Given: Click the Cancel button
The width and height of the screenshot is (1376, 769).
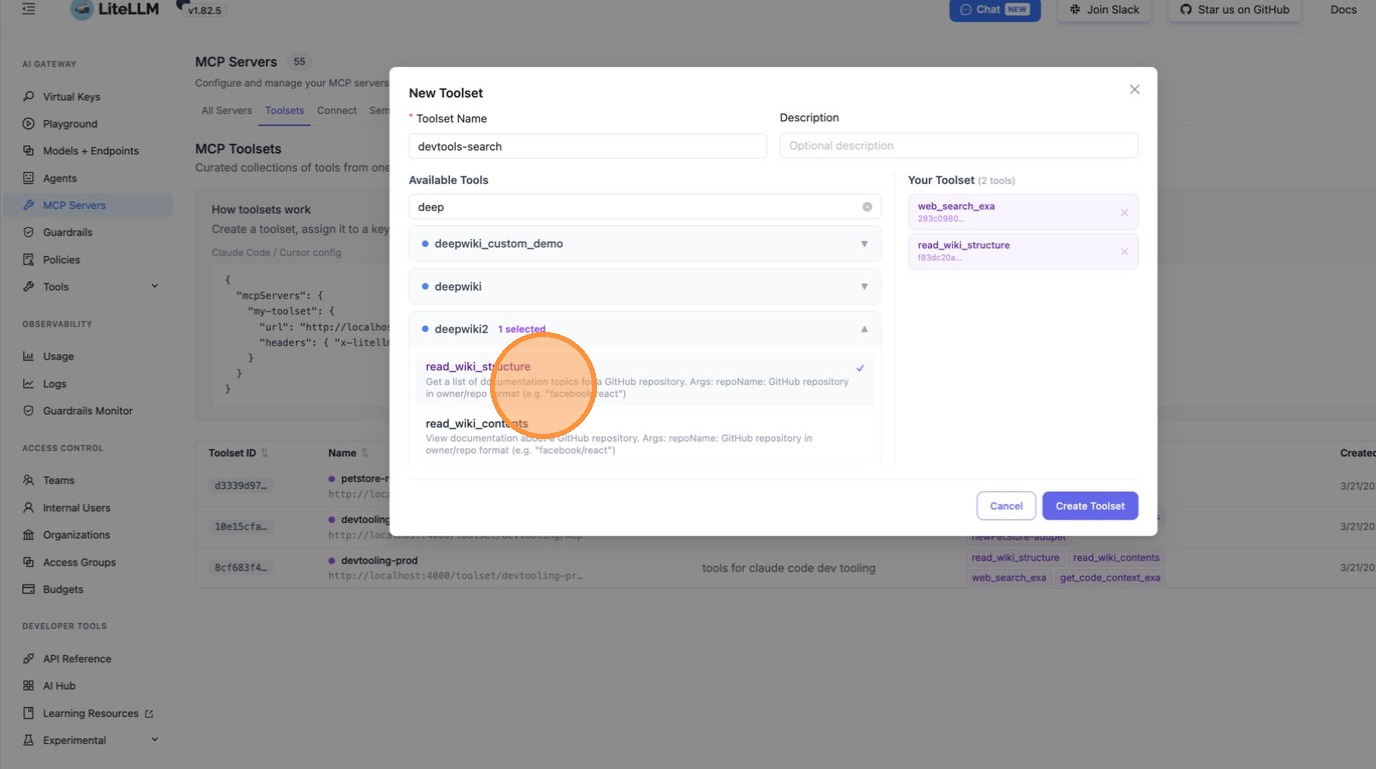Looking at the screenshot, I should coord(1006,506).
